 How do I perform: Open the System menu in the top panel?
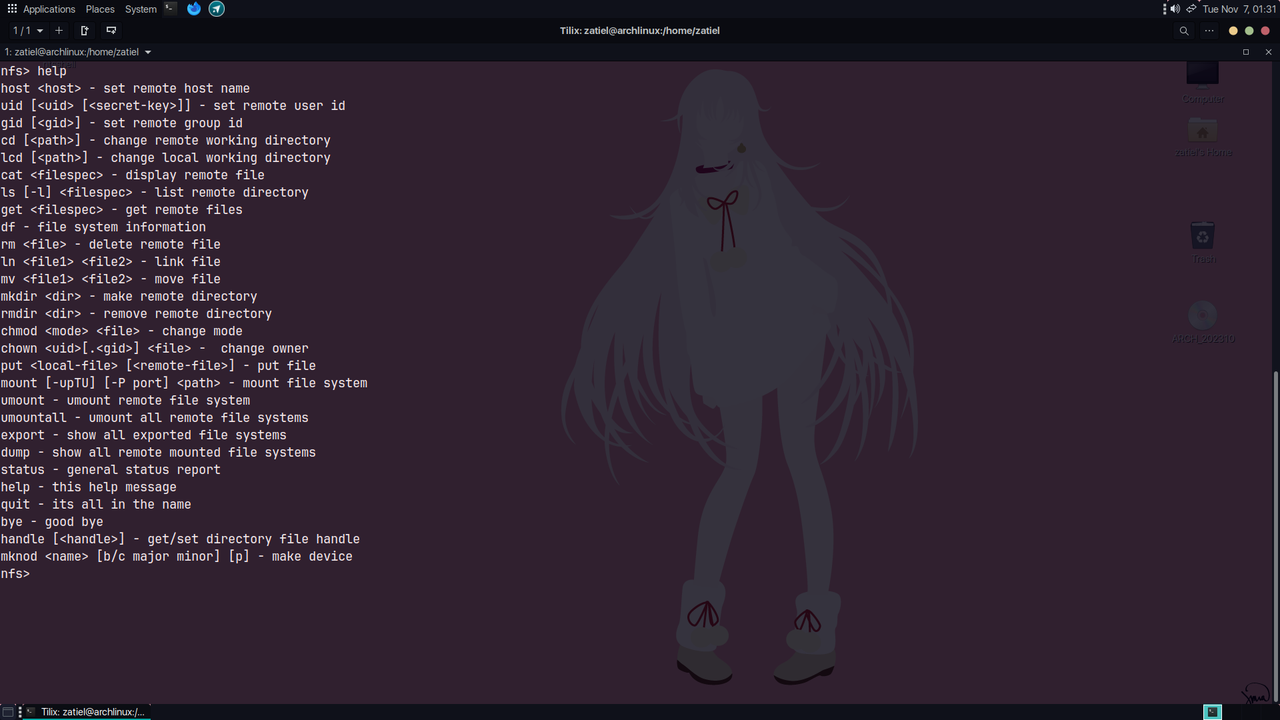[x=140, y=9]
